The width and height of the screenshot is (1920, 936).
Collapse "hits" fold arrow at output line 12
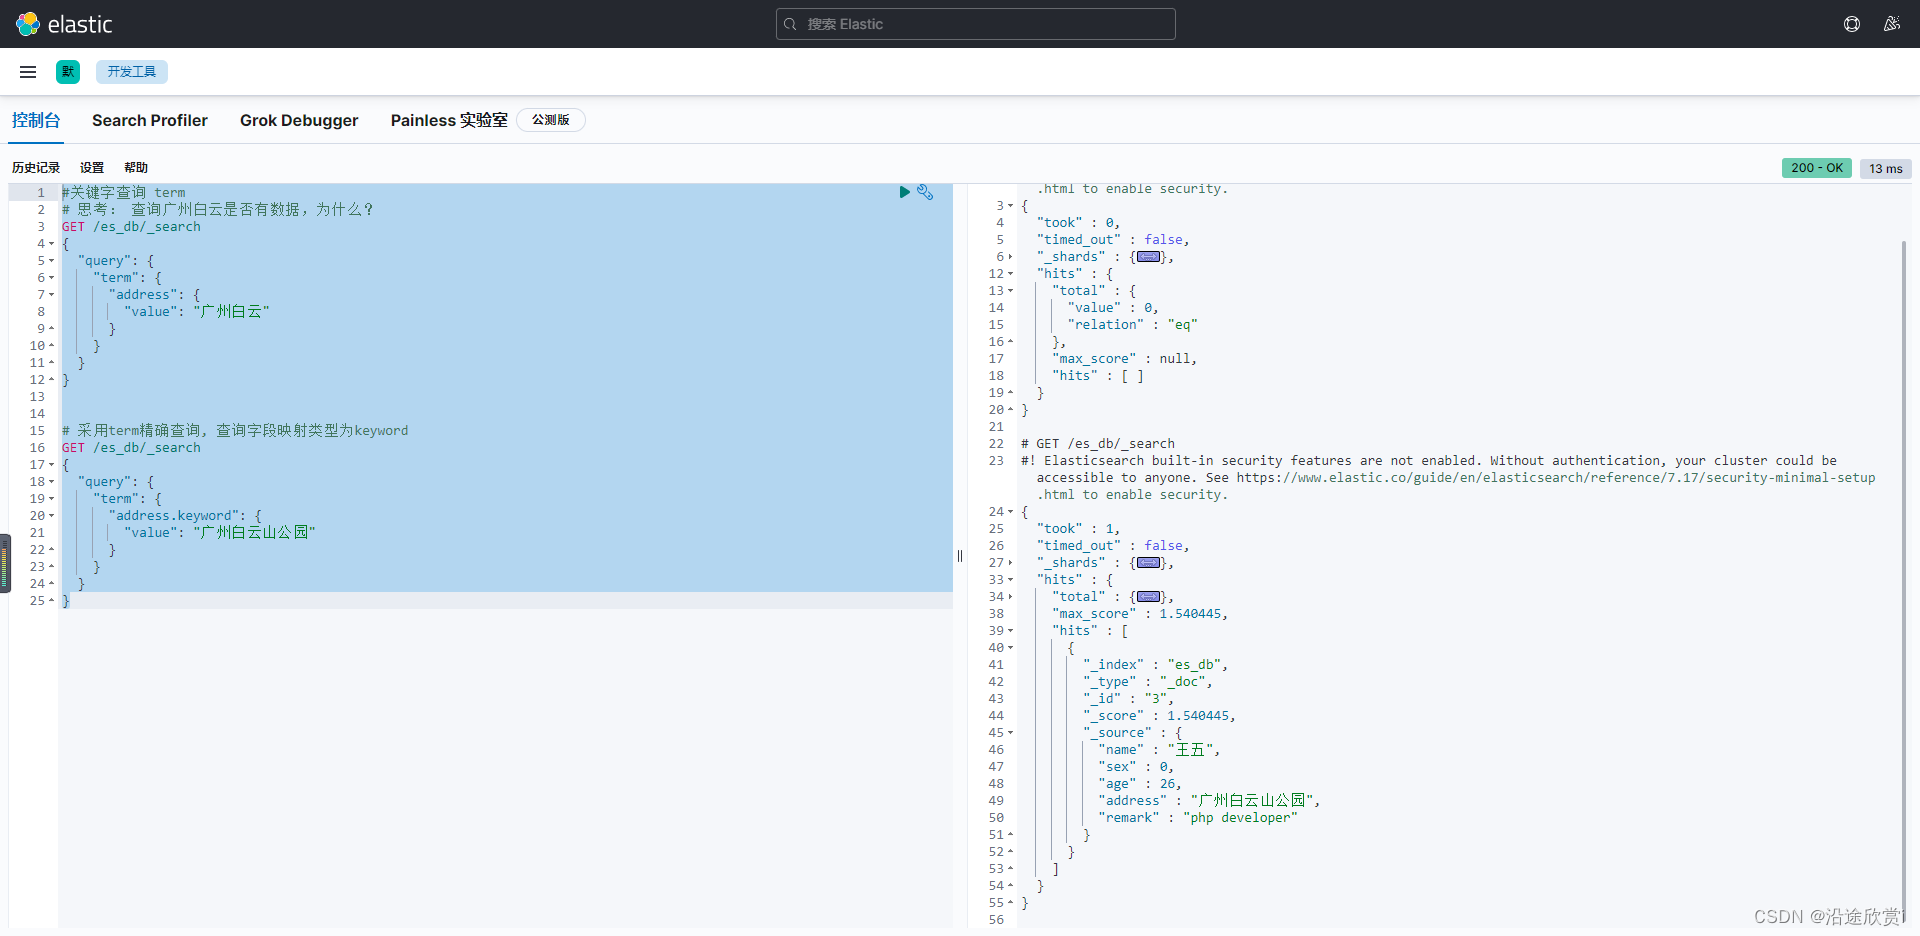click(x=1010, y=274)
